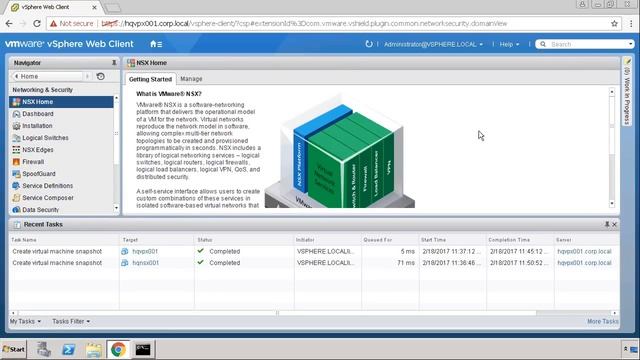
Task: Click the More Tasks link
Action: (x=602, y=322)
